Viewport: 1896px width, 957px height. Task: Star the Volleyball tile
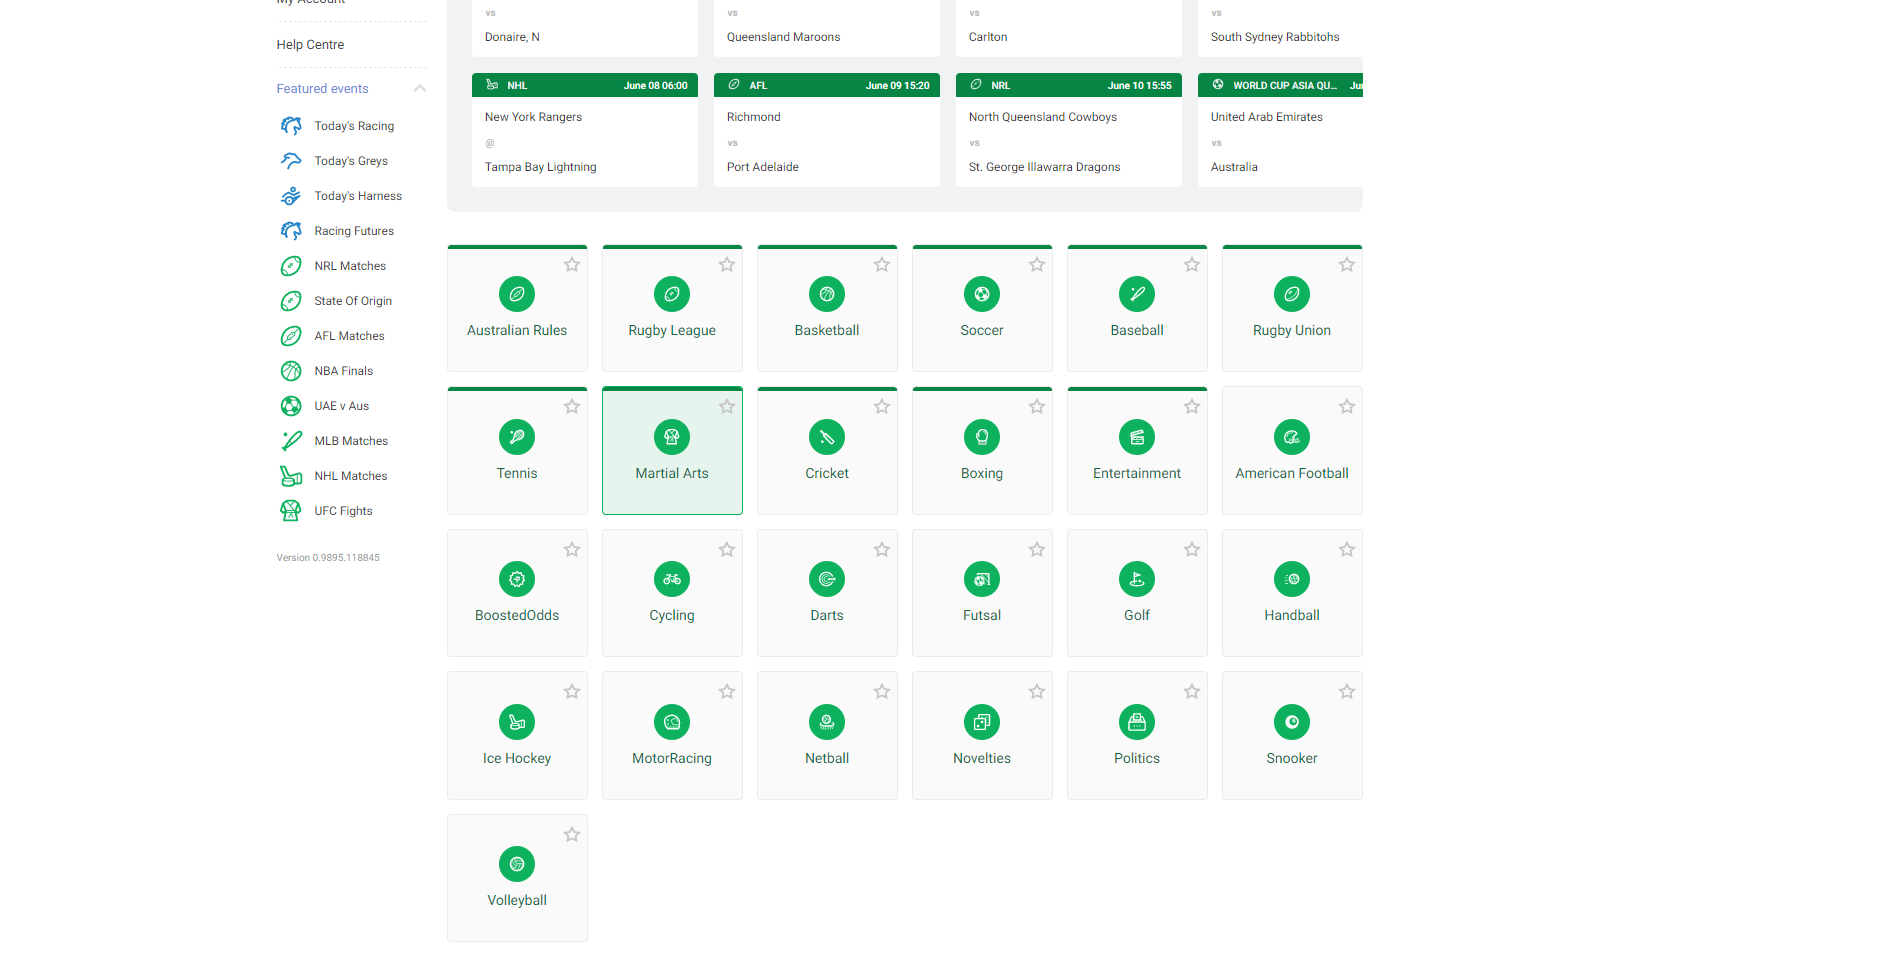(572, 835)
